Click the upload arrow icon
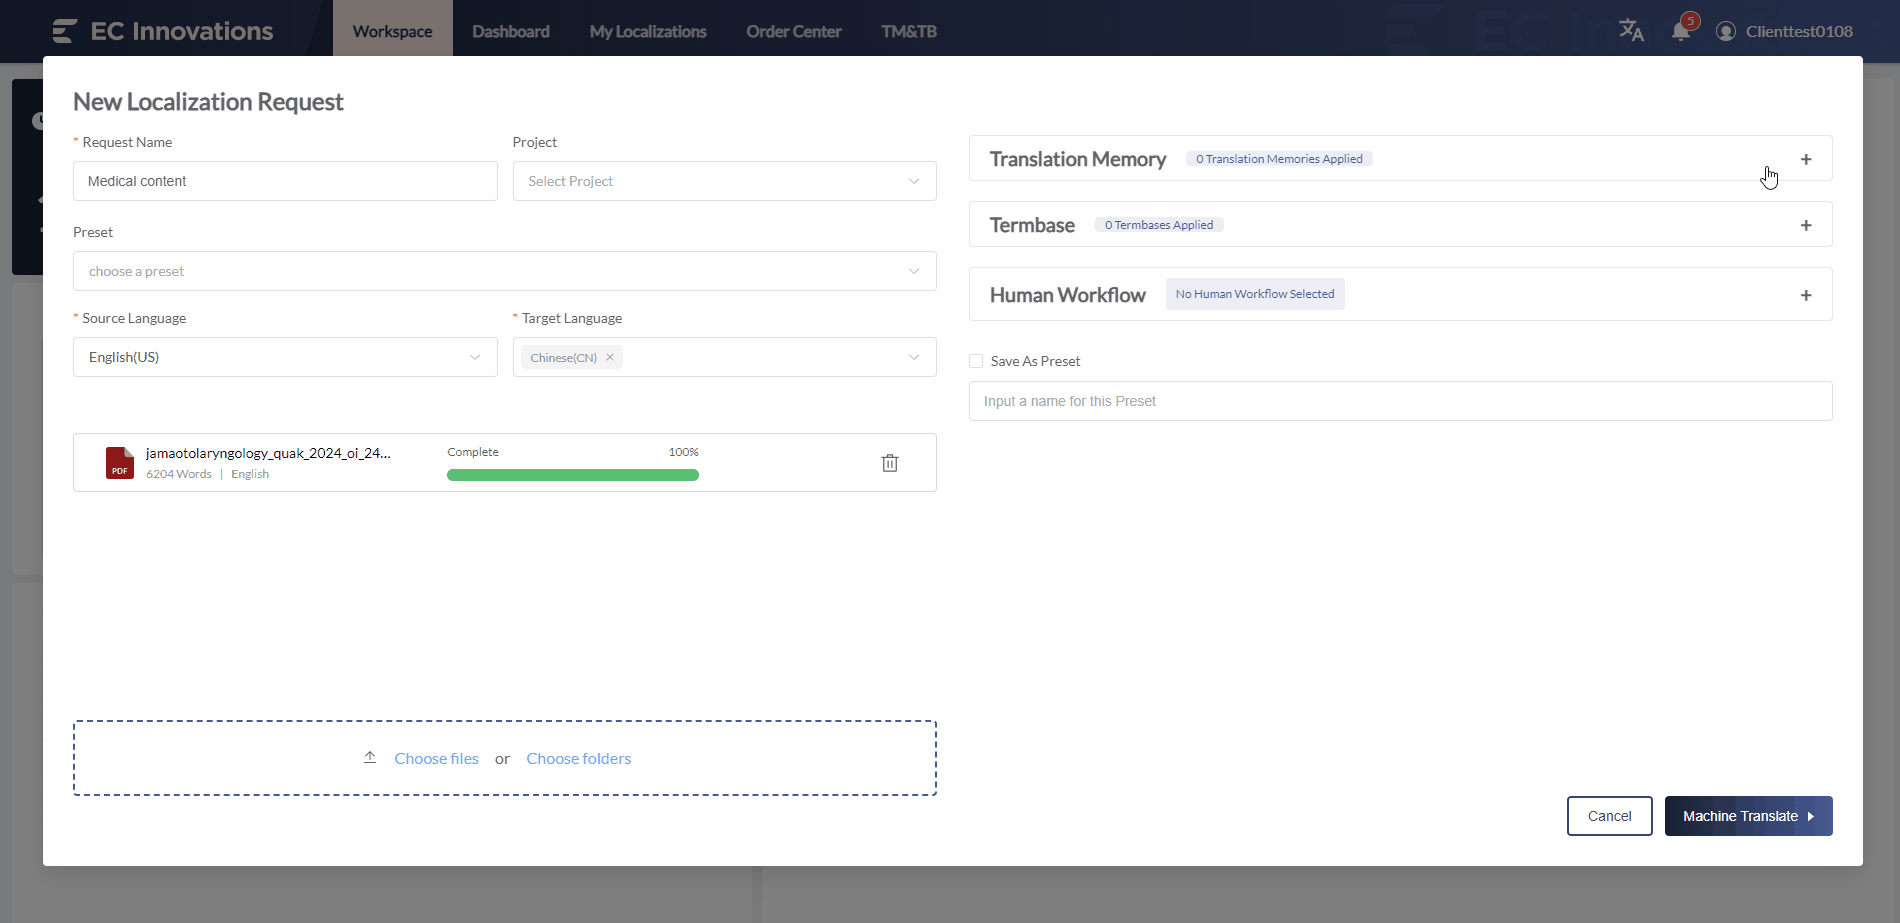 [x=370, y=758]
